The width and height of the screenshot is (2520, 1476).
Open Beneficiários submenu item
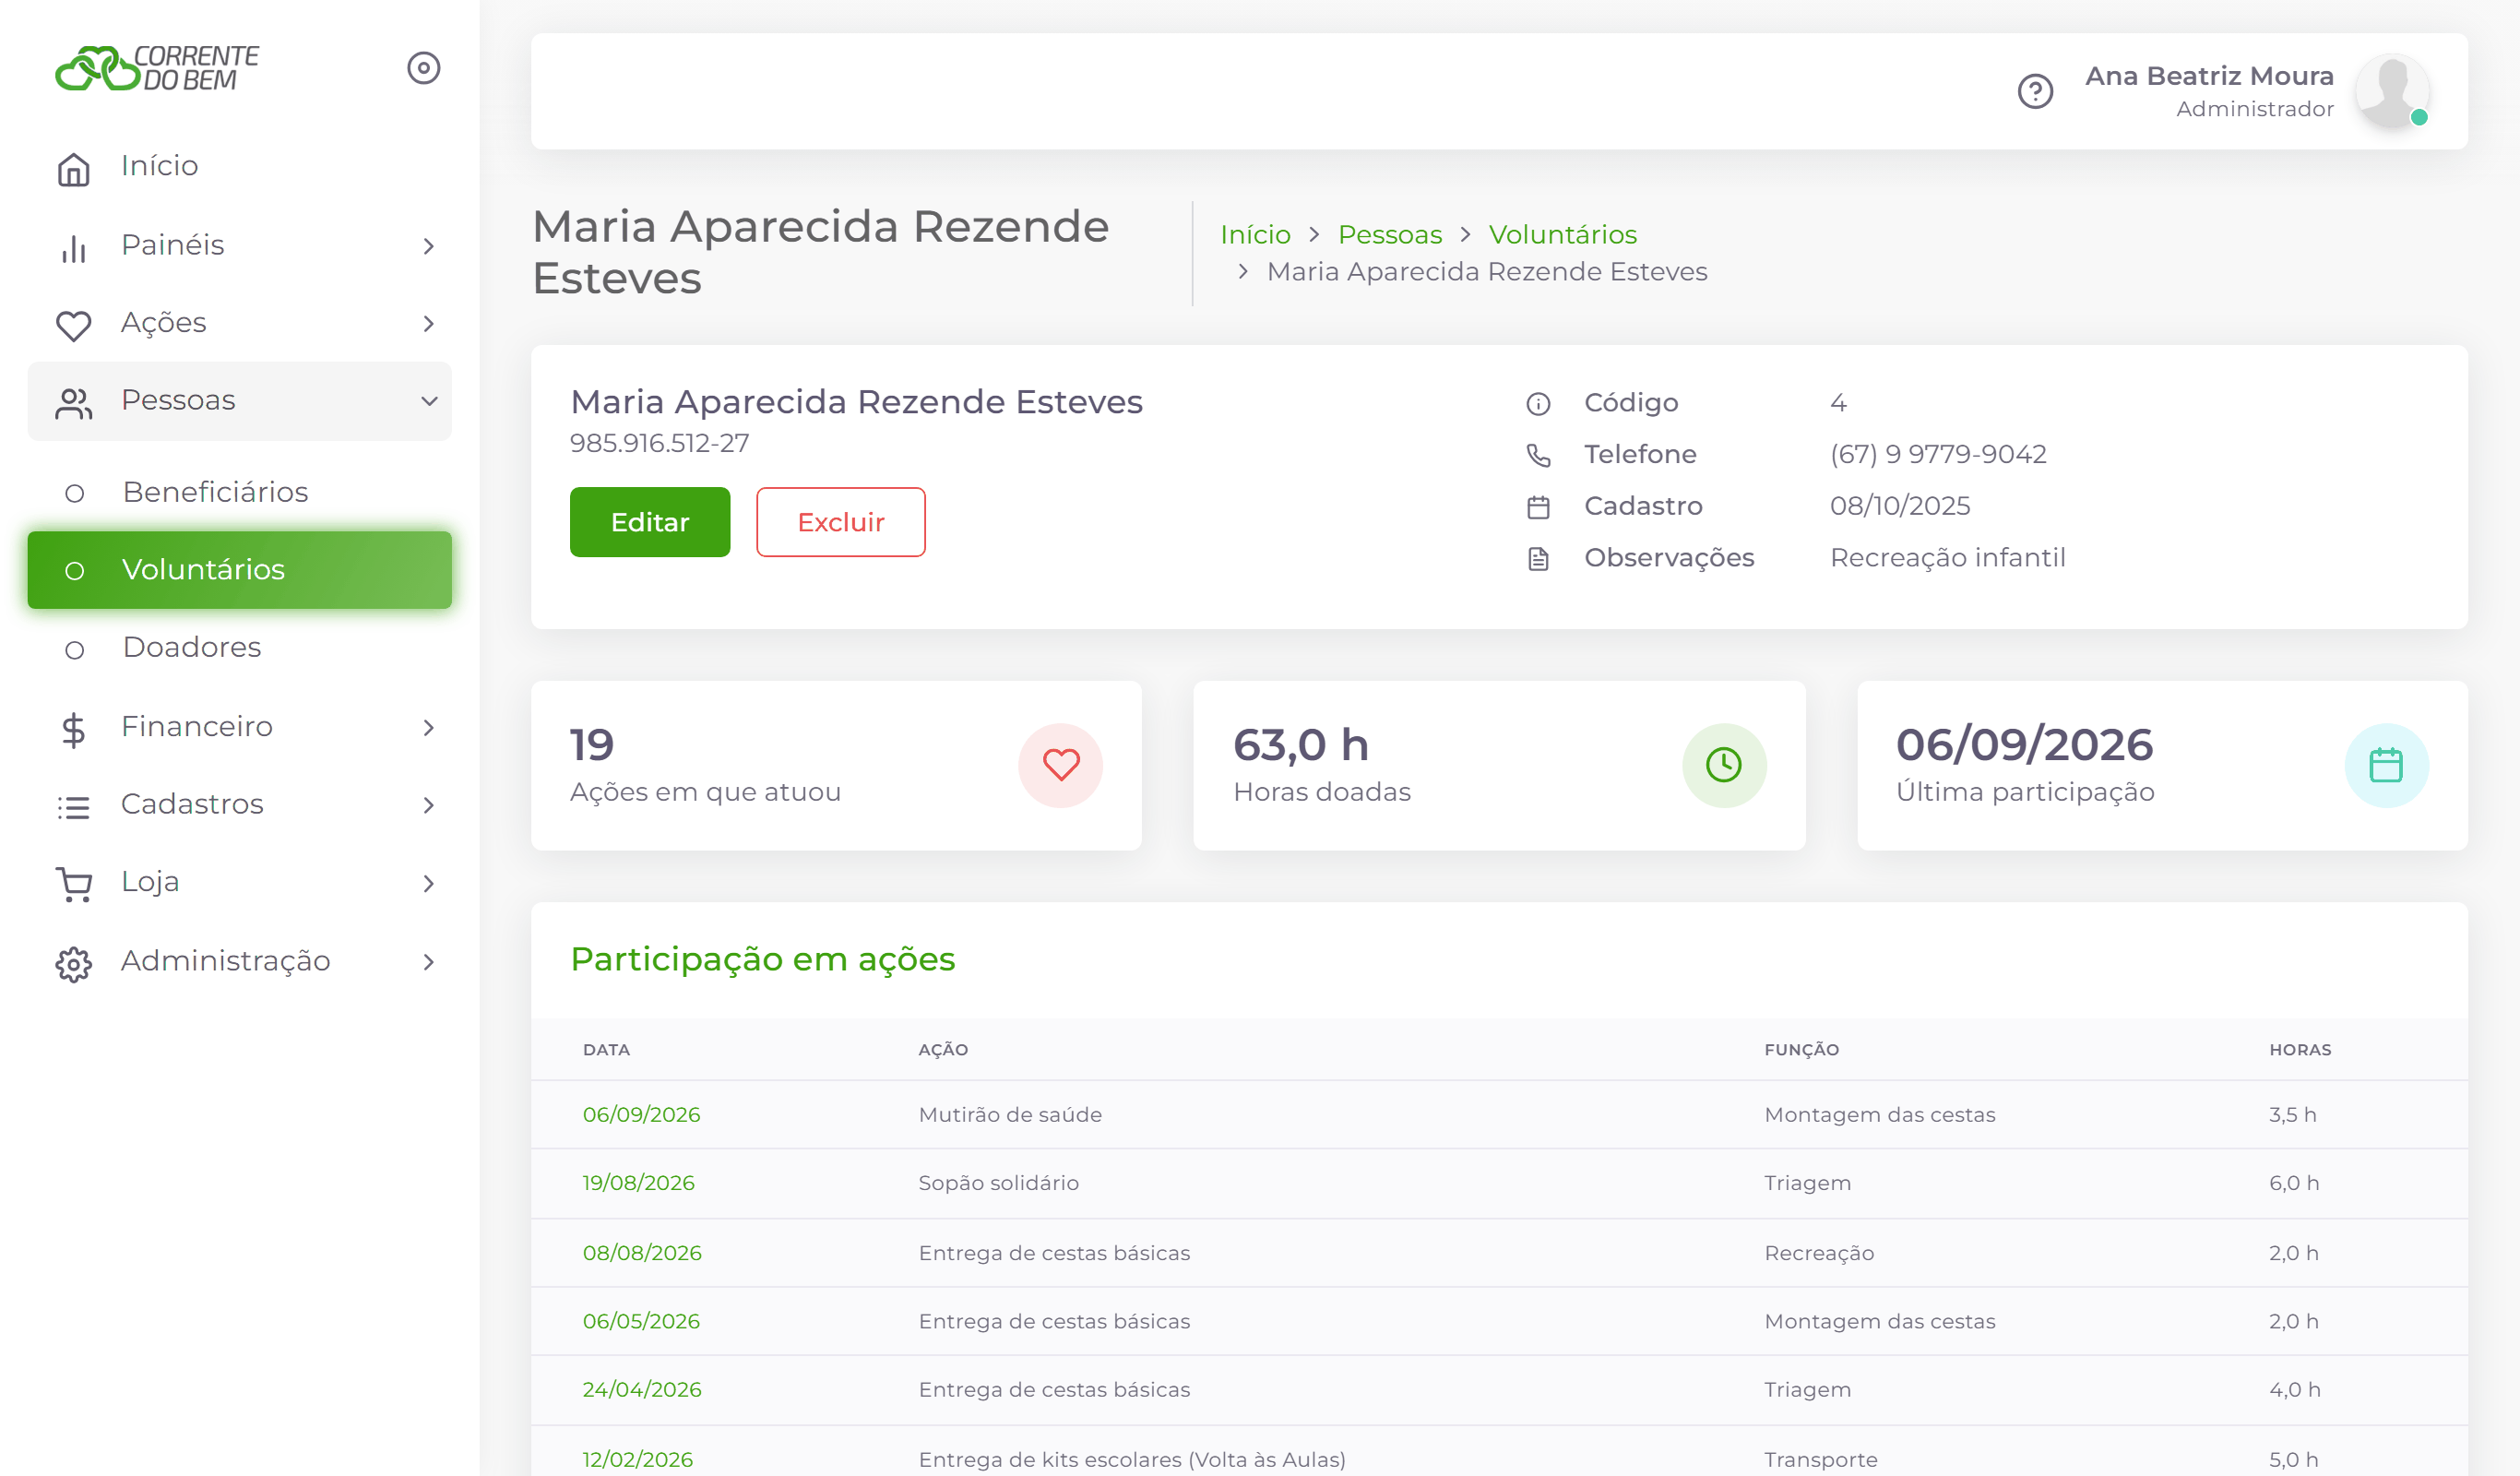(x=240, y=492)
